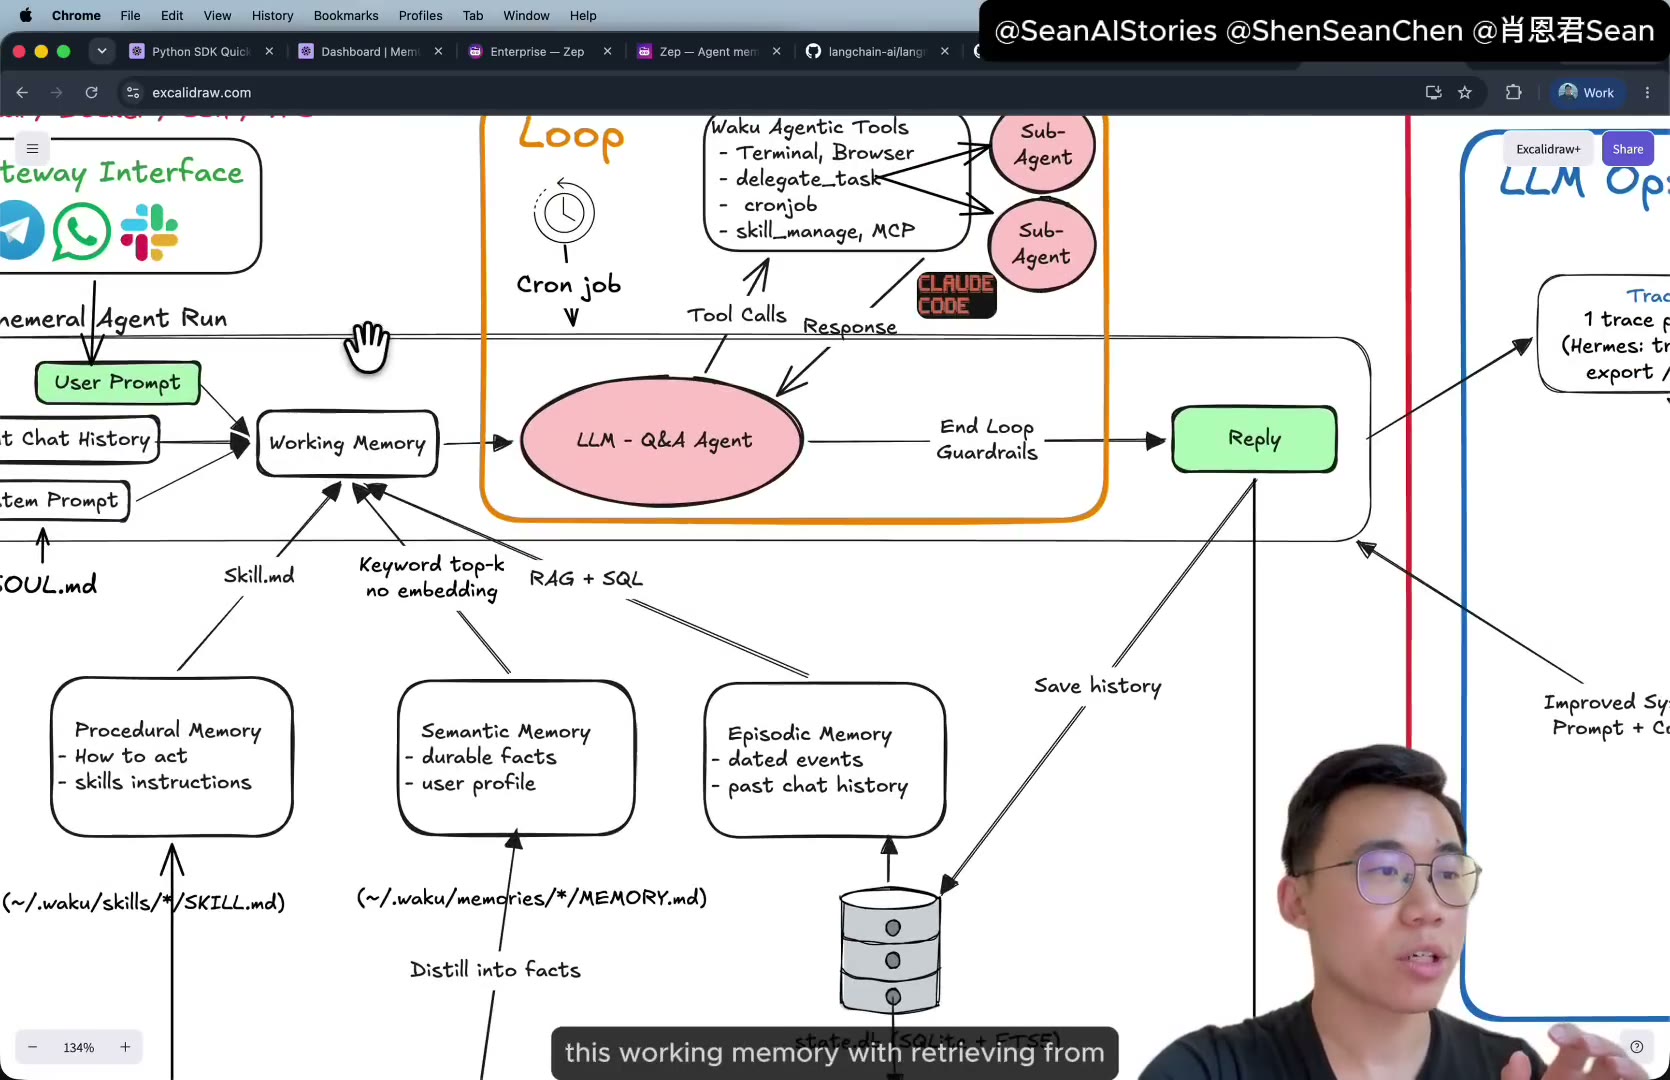Close the Zep — Agent mem tab
The image size is (1670, 1080).
point(776,51)
